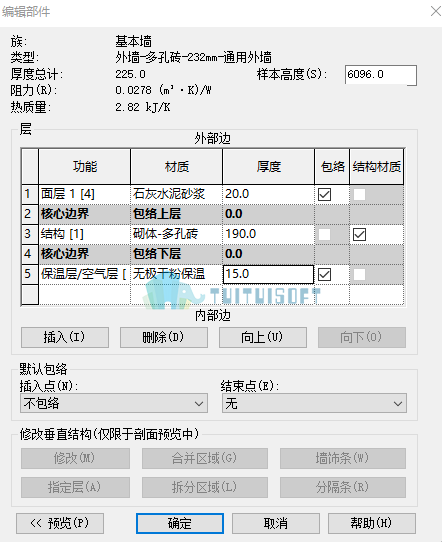This screenshot has height=542, width=442.
Task: Click the 插入(I) button
Action: [x=65, y=337]
